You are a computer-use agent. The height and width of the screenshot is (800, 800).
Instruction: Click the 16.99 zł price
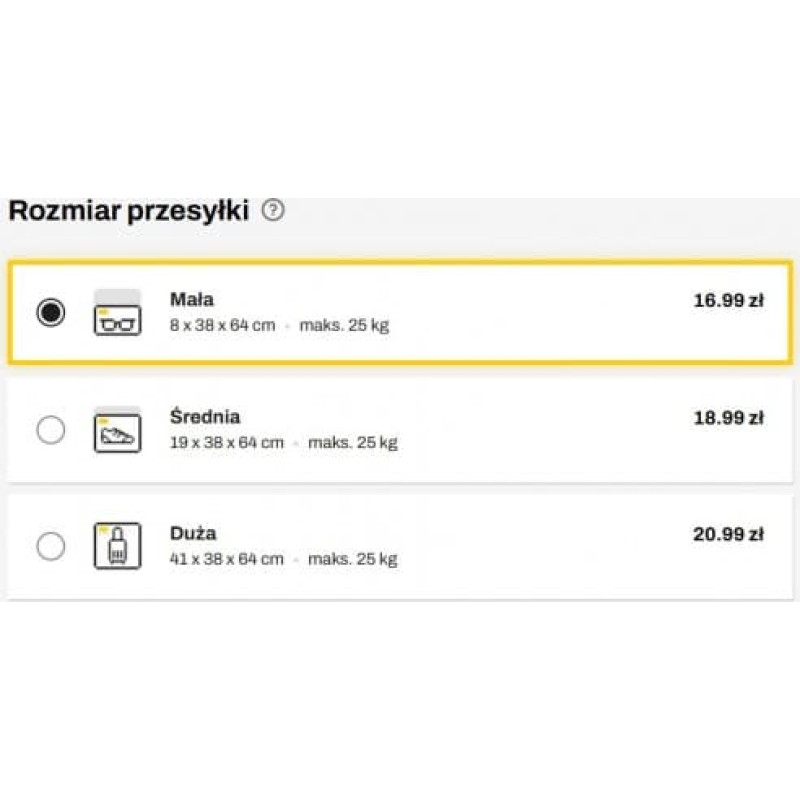(728, 300)
